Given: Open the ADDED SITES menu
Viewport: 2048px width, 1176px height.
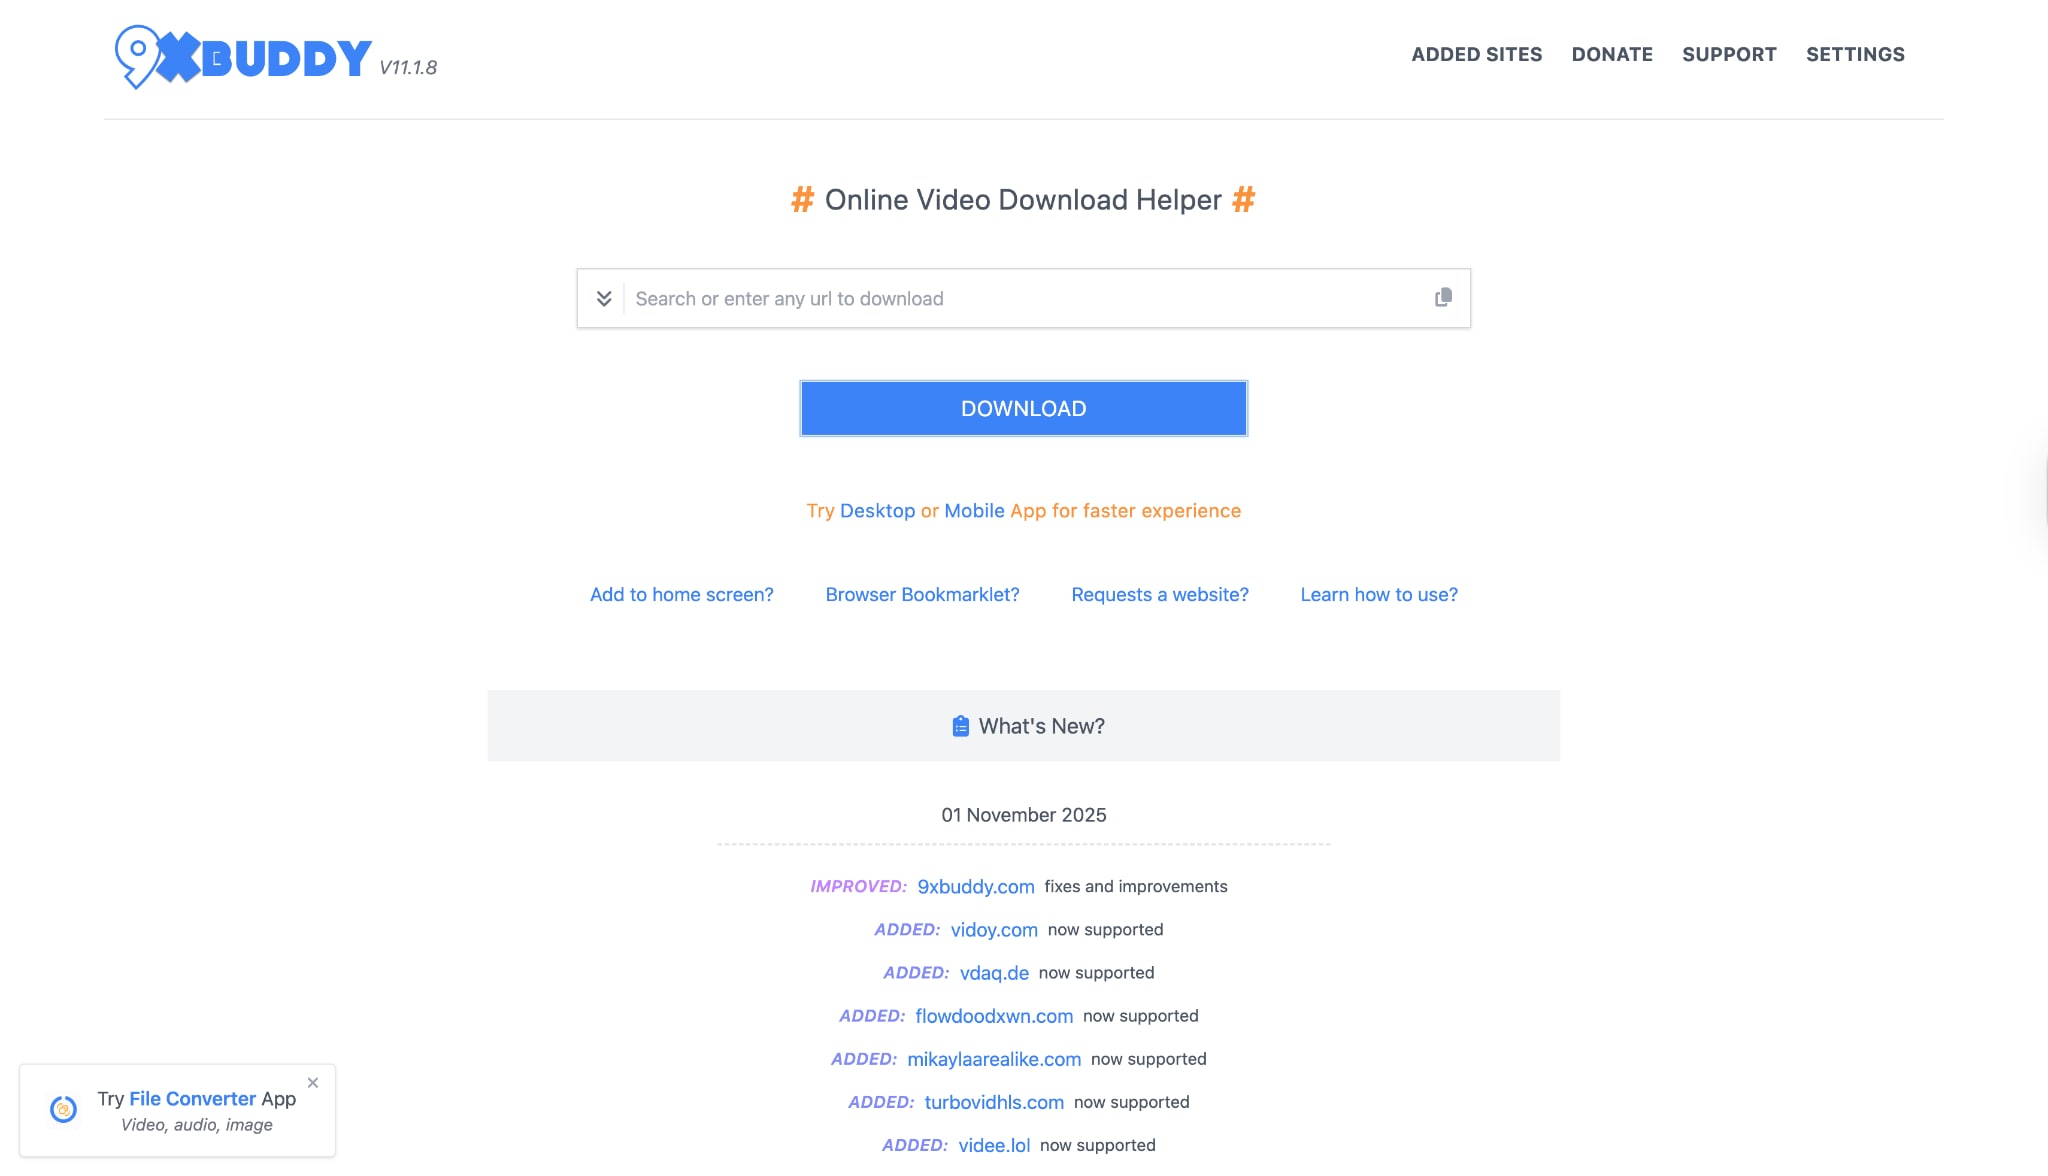Looking at the screenshot, I should point(1476,55).
